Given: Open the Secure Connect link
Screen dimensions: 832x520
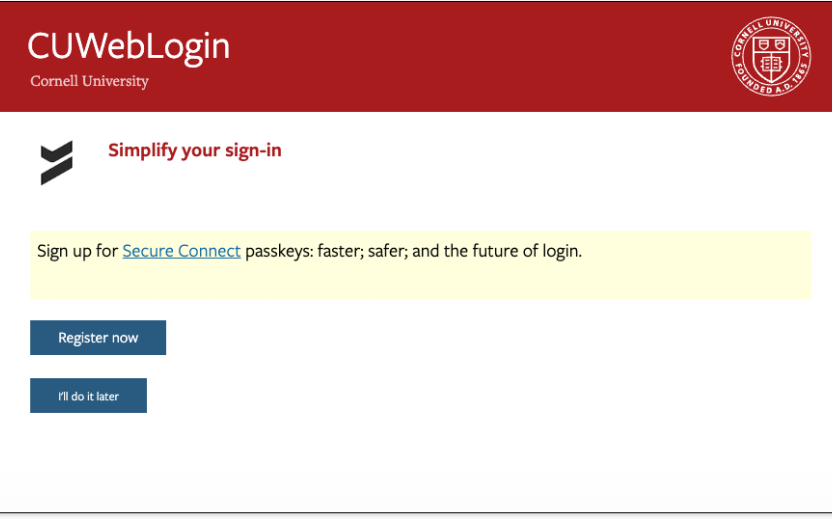Looking at the screenshot, I should click(x=181, y=251).
